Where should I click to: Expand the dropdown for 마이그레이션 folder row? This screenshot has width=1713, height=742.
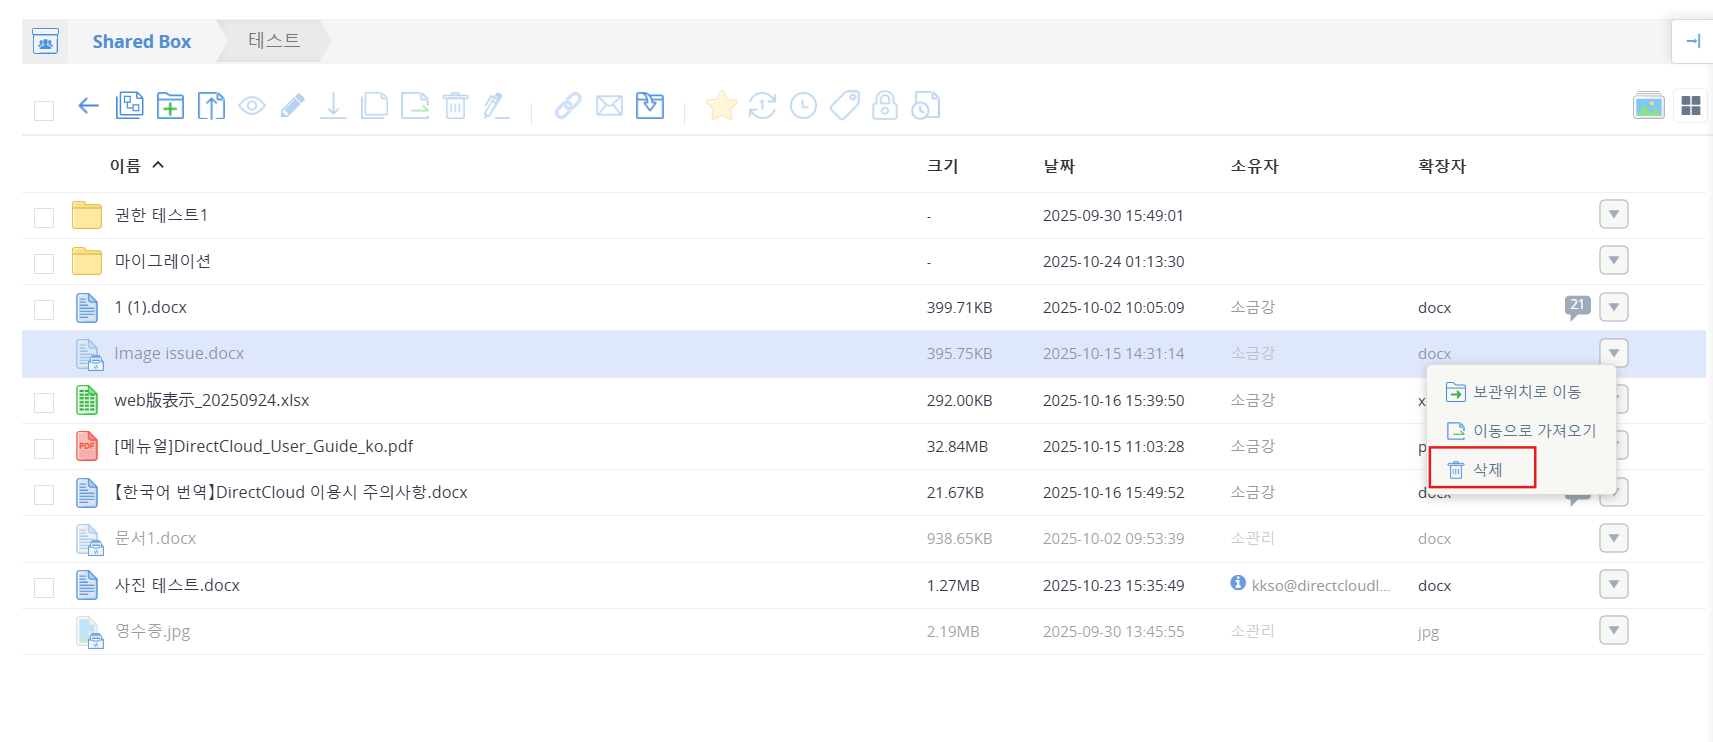(1613, 261)
